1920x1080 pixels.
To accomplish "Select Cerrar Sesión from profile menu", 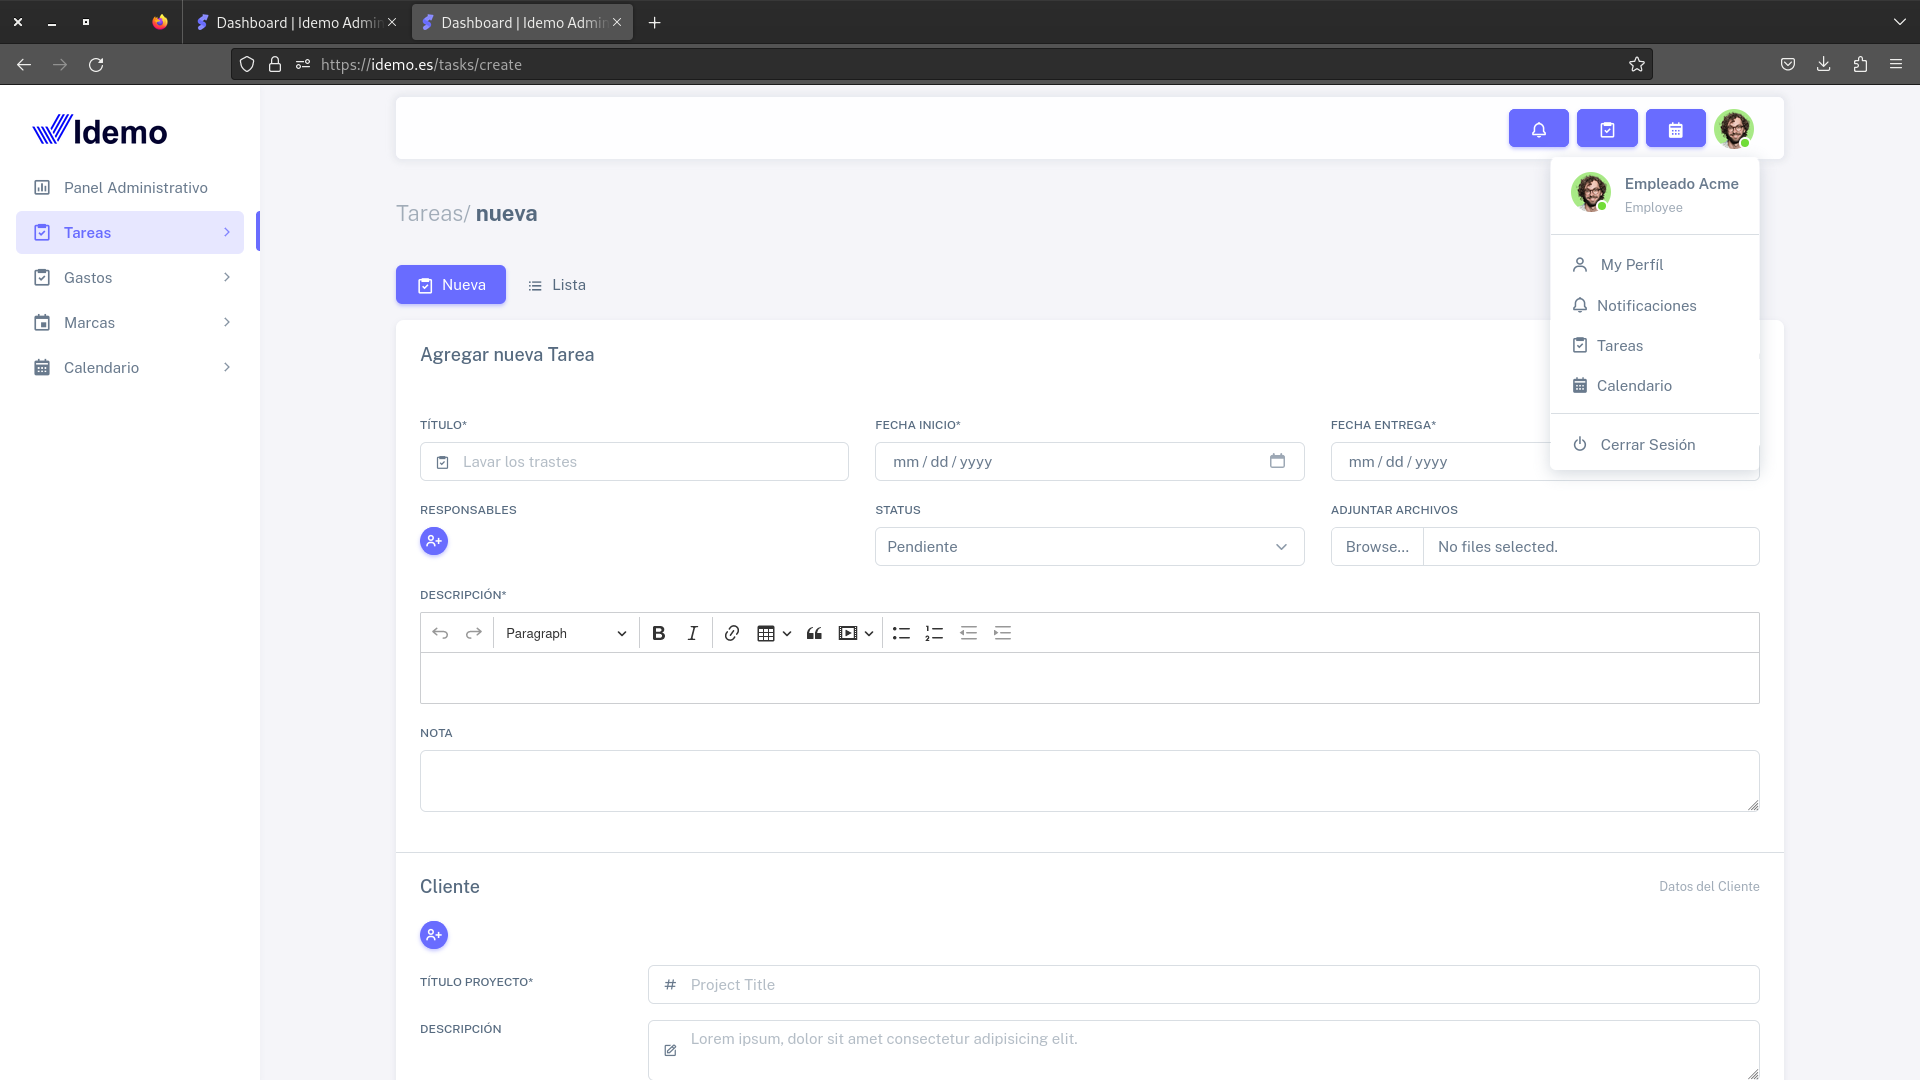I will point(1646,445).
